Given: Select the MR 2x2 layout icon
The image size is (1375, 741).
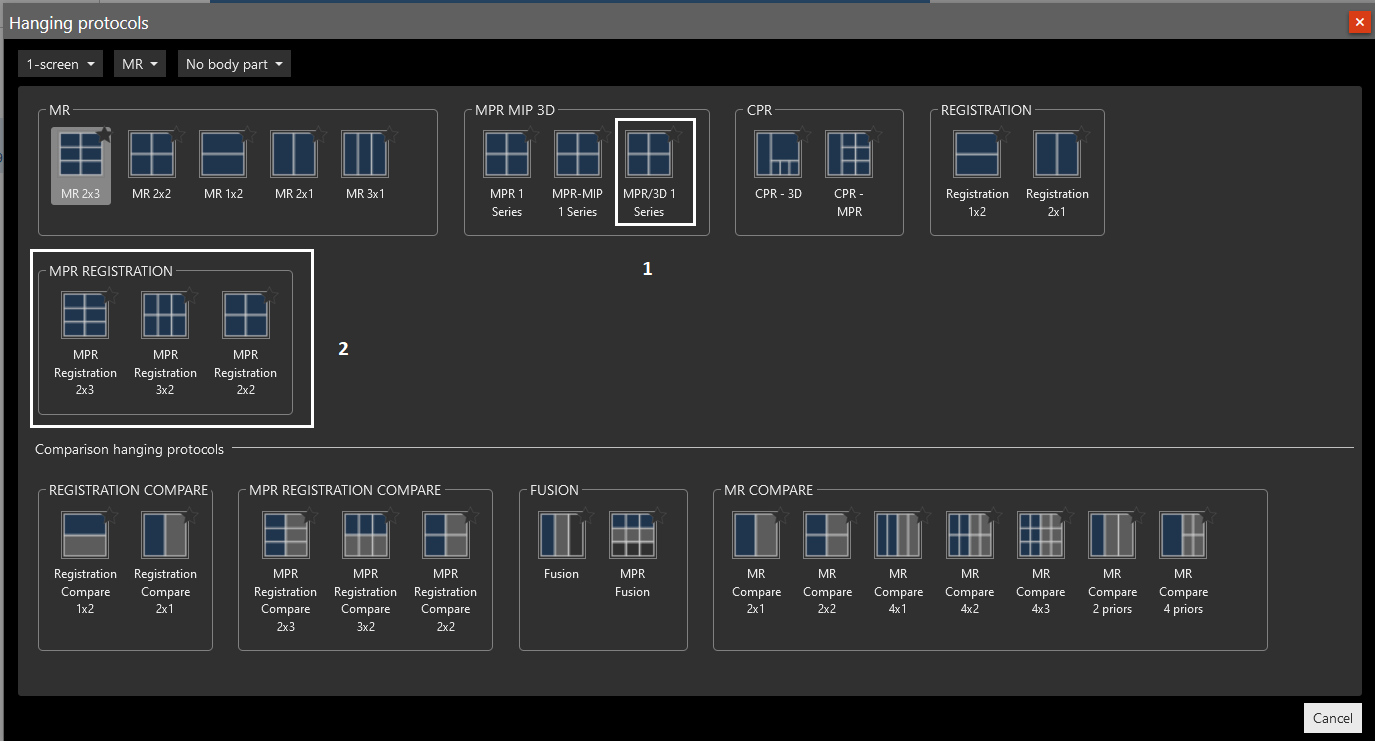Looking at the screenshot, I should click(x=152, y=156).
